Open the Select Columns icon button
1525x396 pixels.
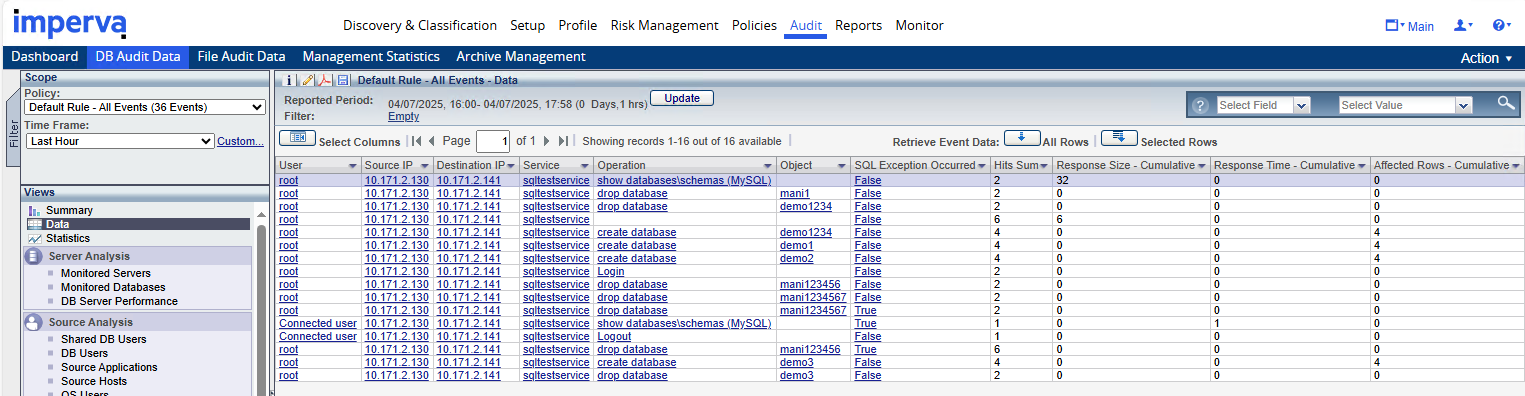[297, 138]
